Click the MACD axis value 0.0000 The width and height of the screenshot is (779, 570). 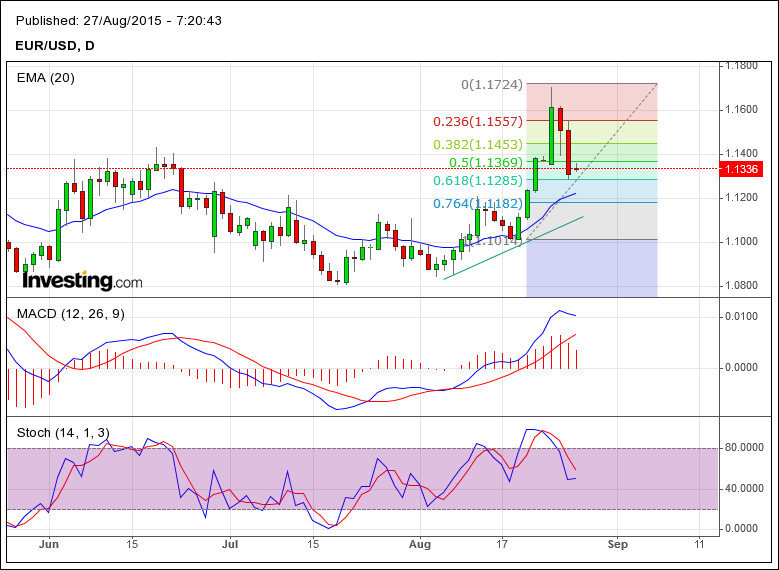click(741, 368)
